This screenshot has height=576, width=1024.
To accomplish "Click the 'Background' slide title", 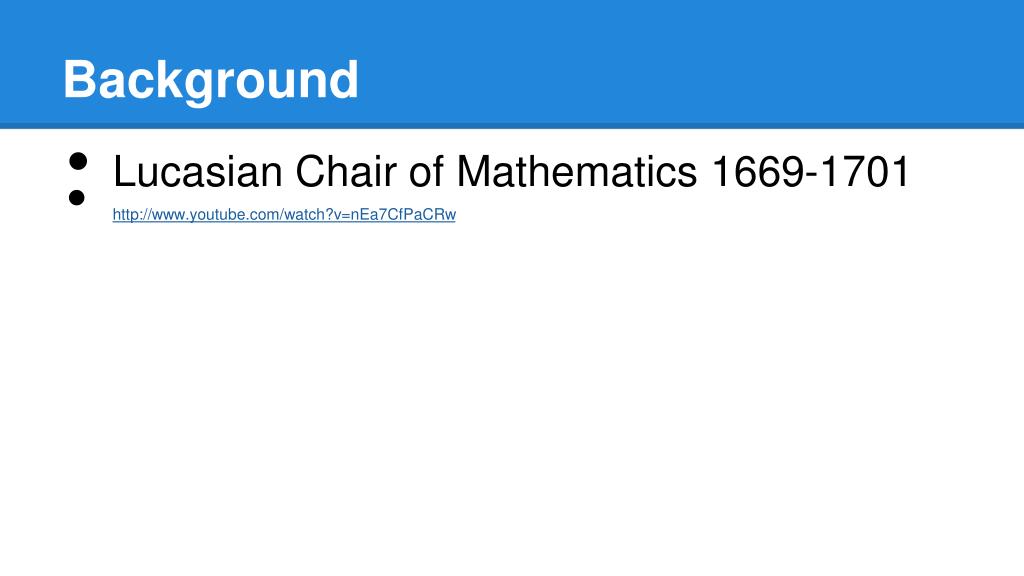I will pos(211,80).
